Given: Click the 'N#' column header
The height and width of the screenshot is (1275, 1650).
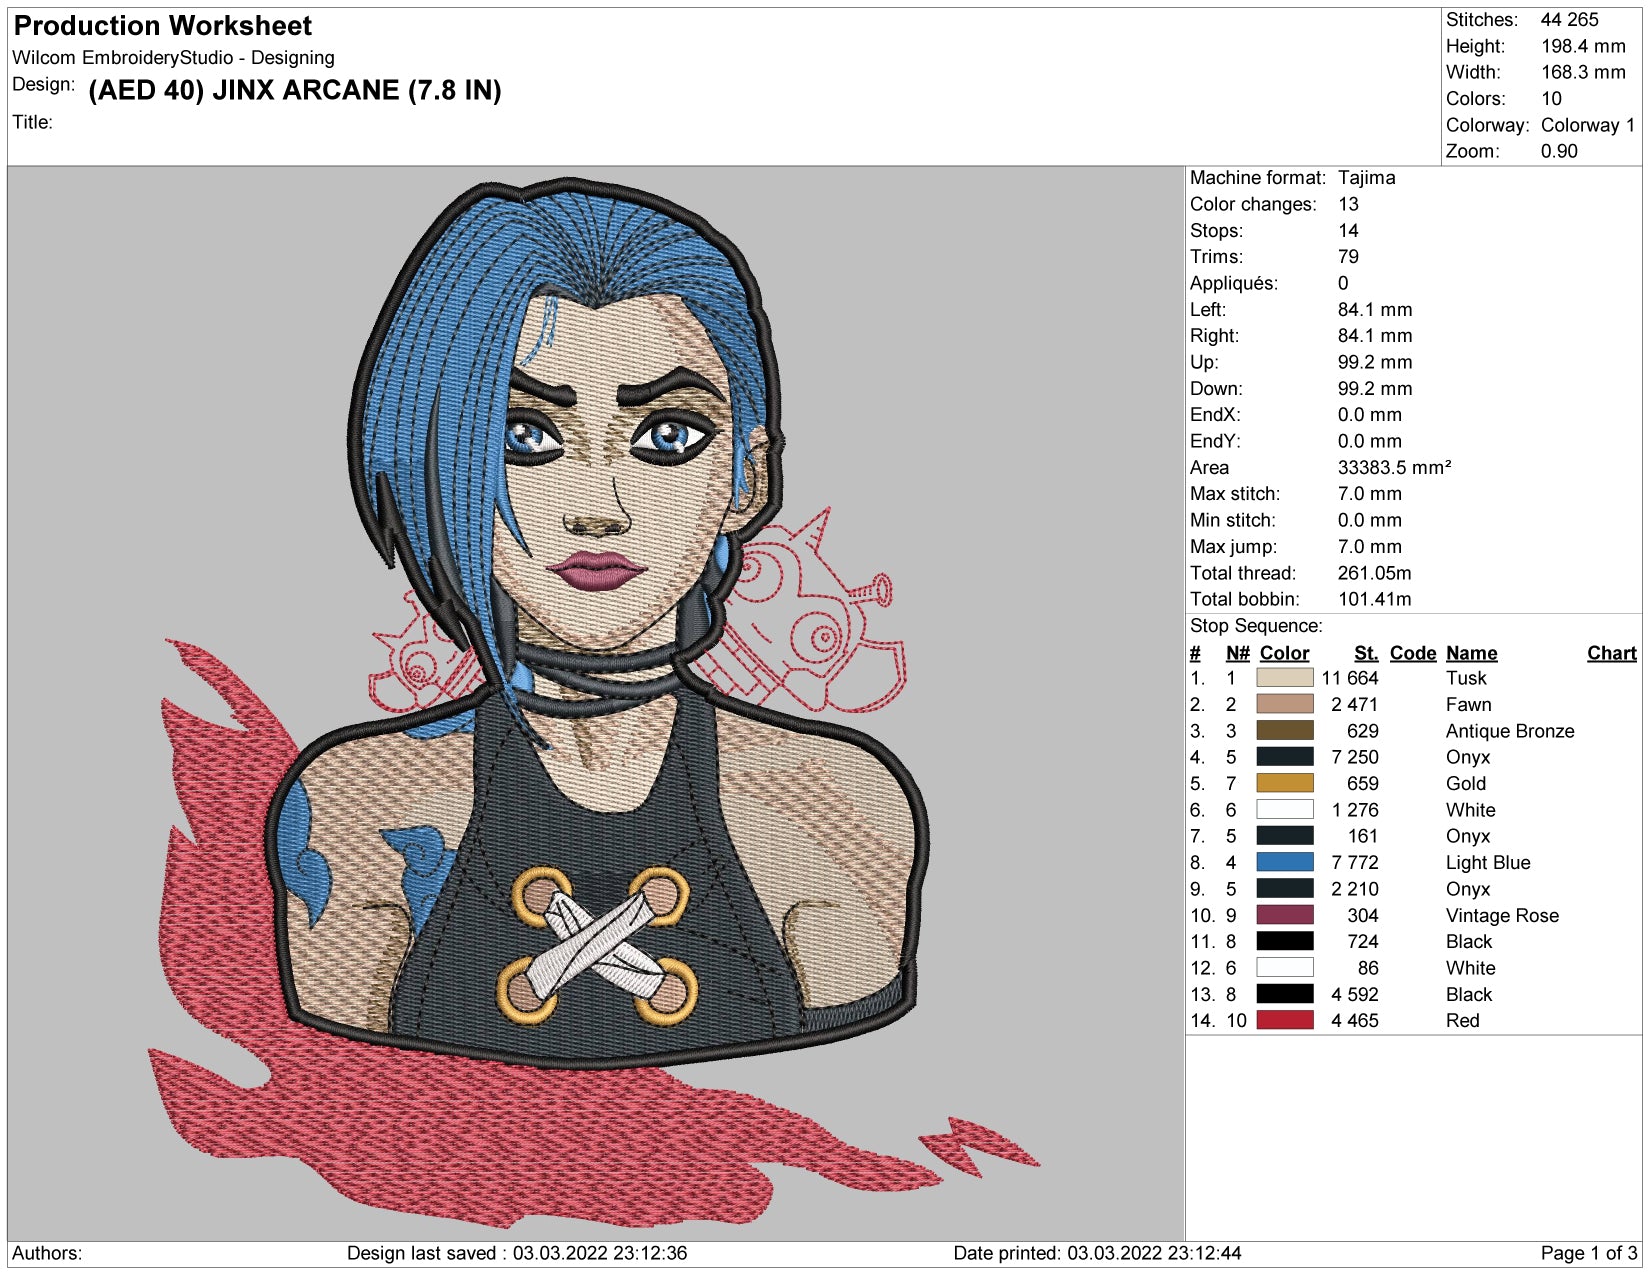Looking at the screenshot, I should (x=1238, y=653).
